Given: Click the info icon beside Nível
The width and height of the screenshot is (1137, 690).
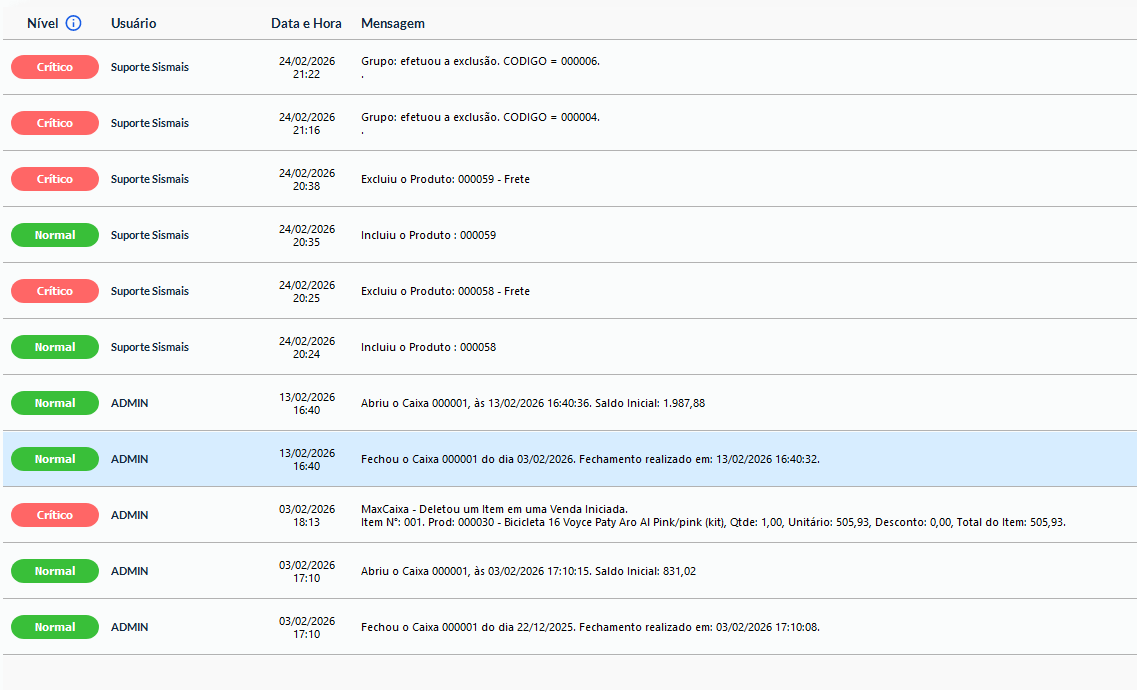Looking at the screenshot, I should tap(73, 23).
